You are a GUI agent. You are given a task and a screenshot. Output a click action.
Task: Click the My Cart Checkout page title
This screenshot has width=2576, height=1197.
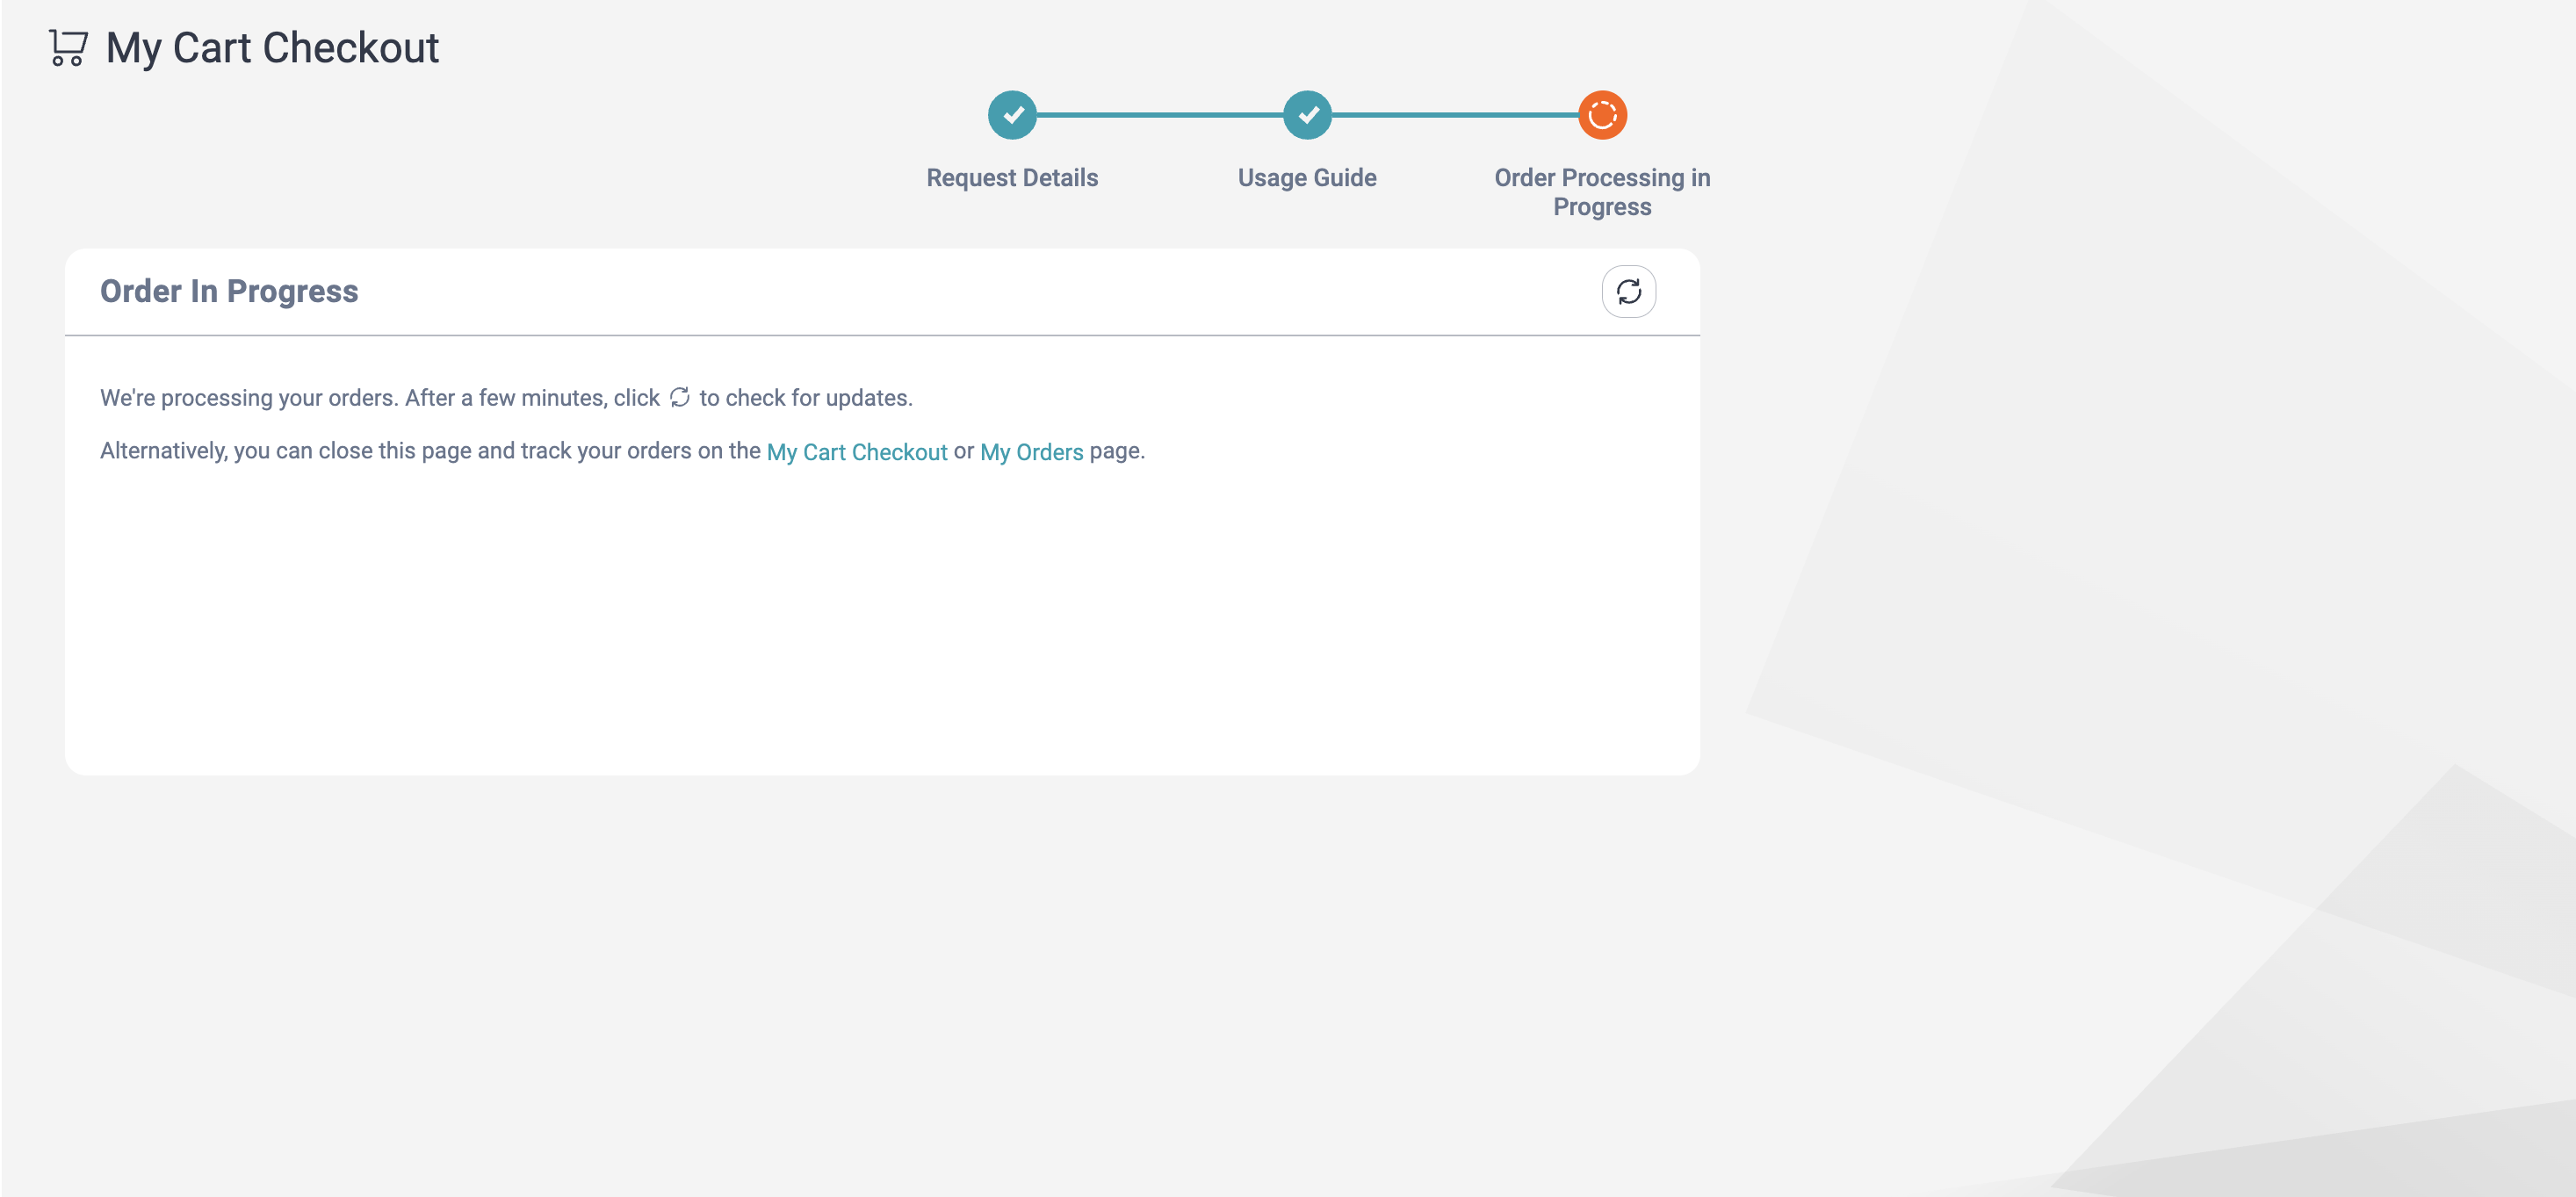coord(272,48)
